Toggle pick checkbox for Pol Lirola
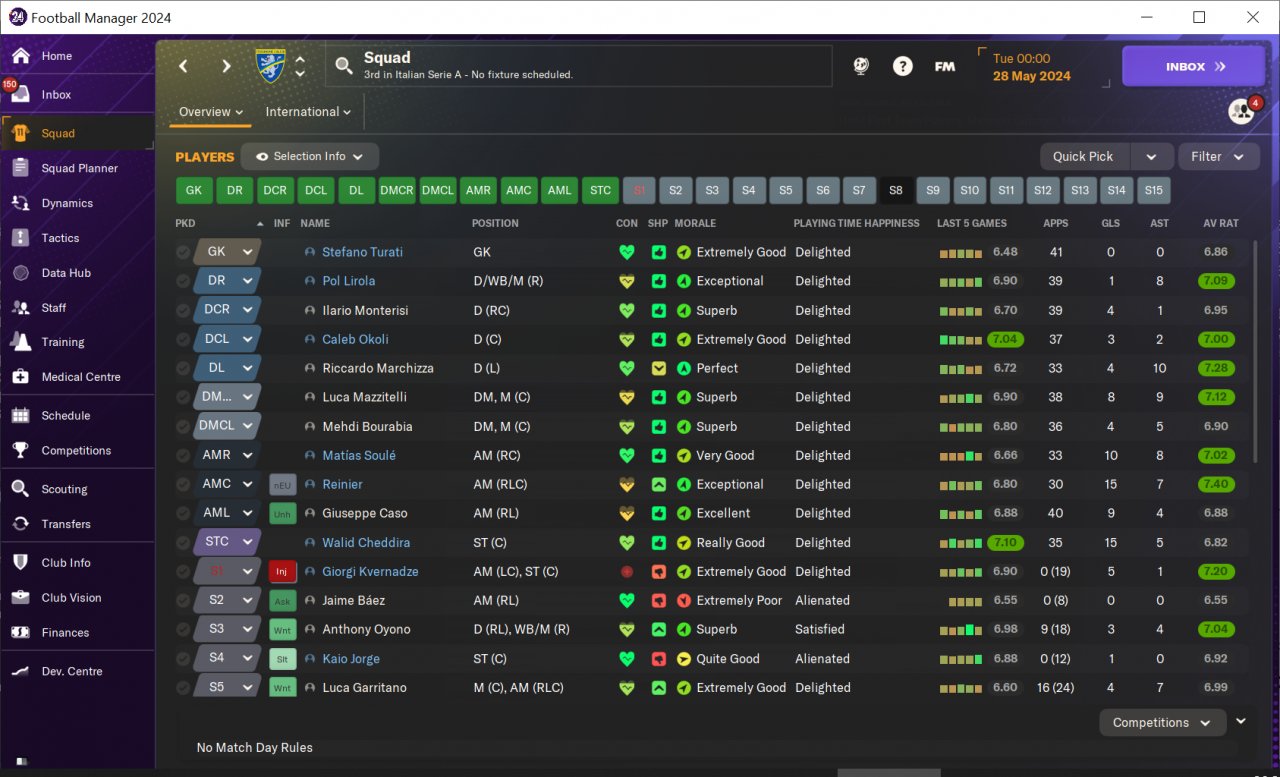The image size is (1280, 777). tap(183, 282)
